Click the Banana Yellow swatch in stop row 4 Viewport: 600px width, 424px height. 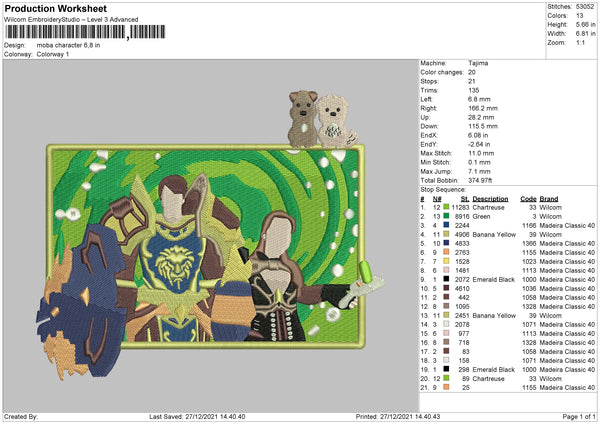[x=446, y=234]
